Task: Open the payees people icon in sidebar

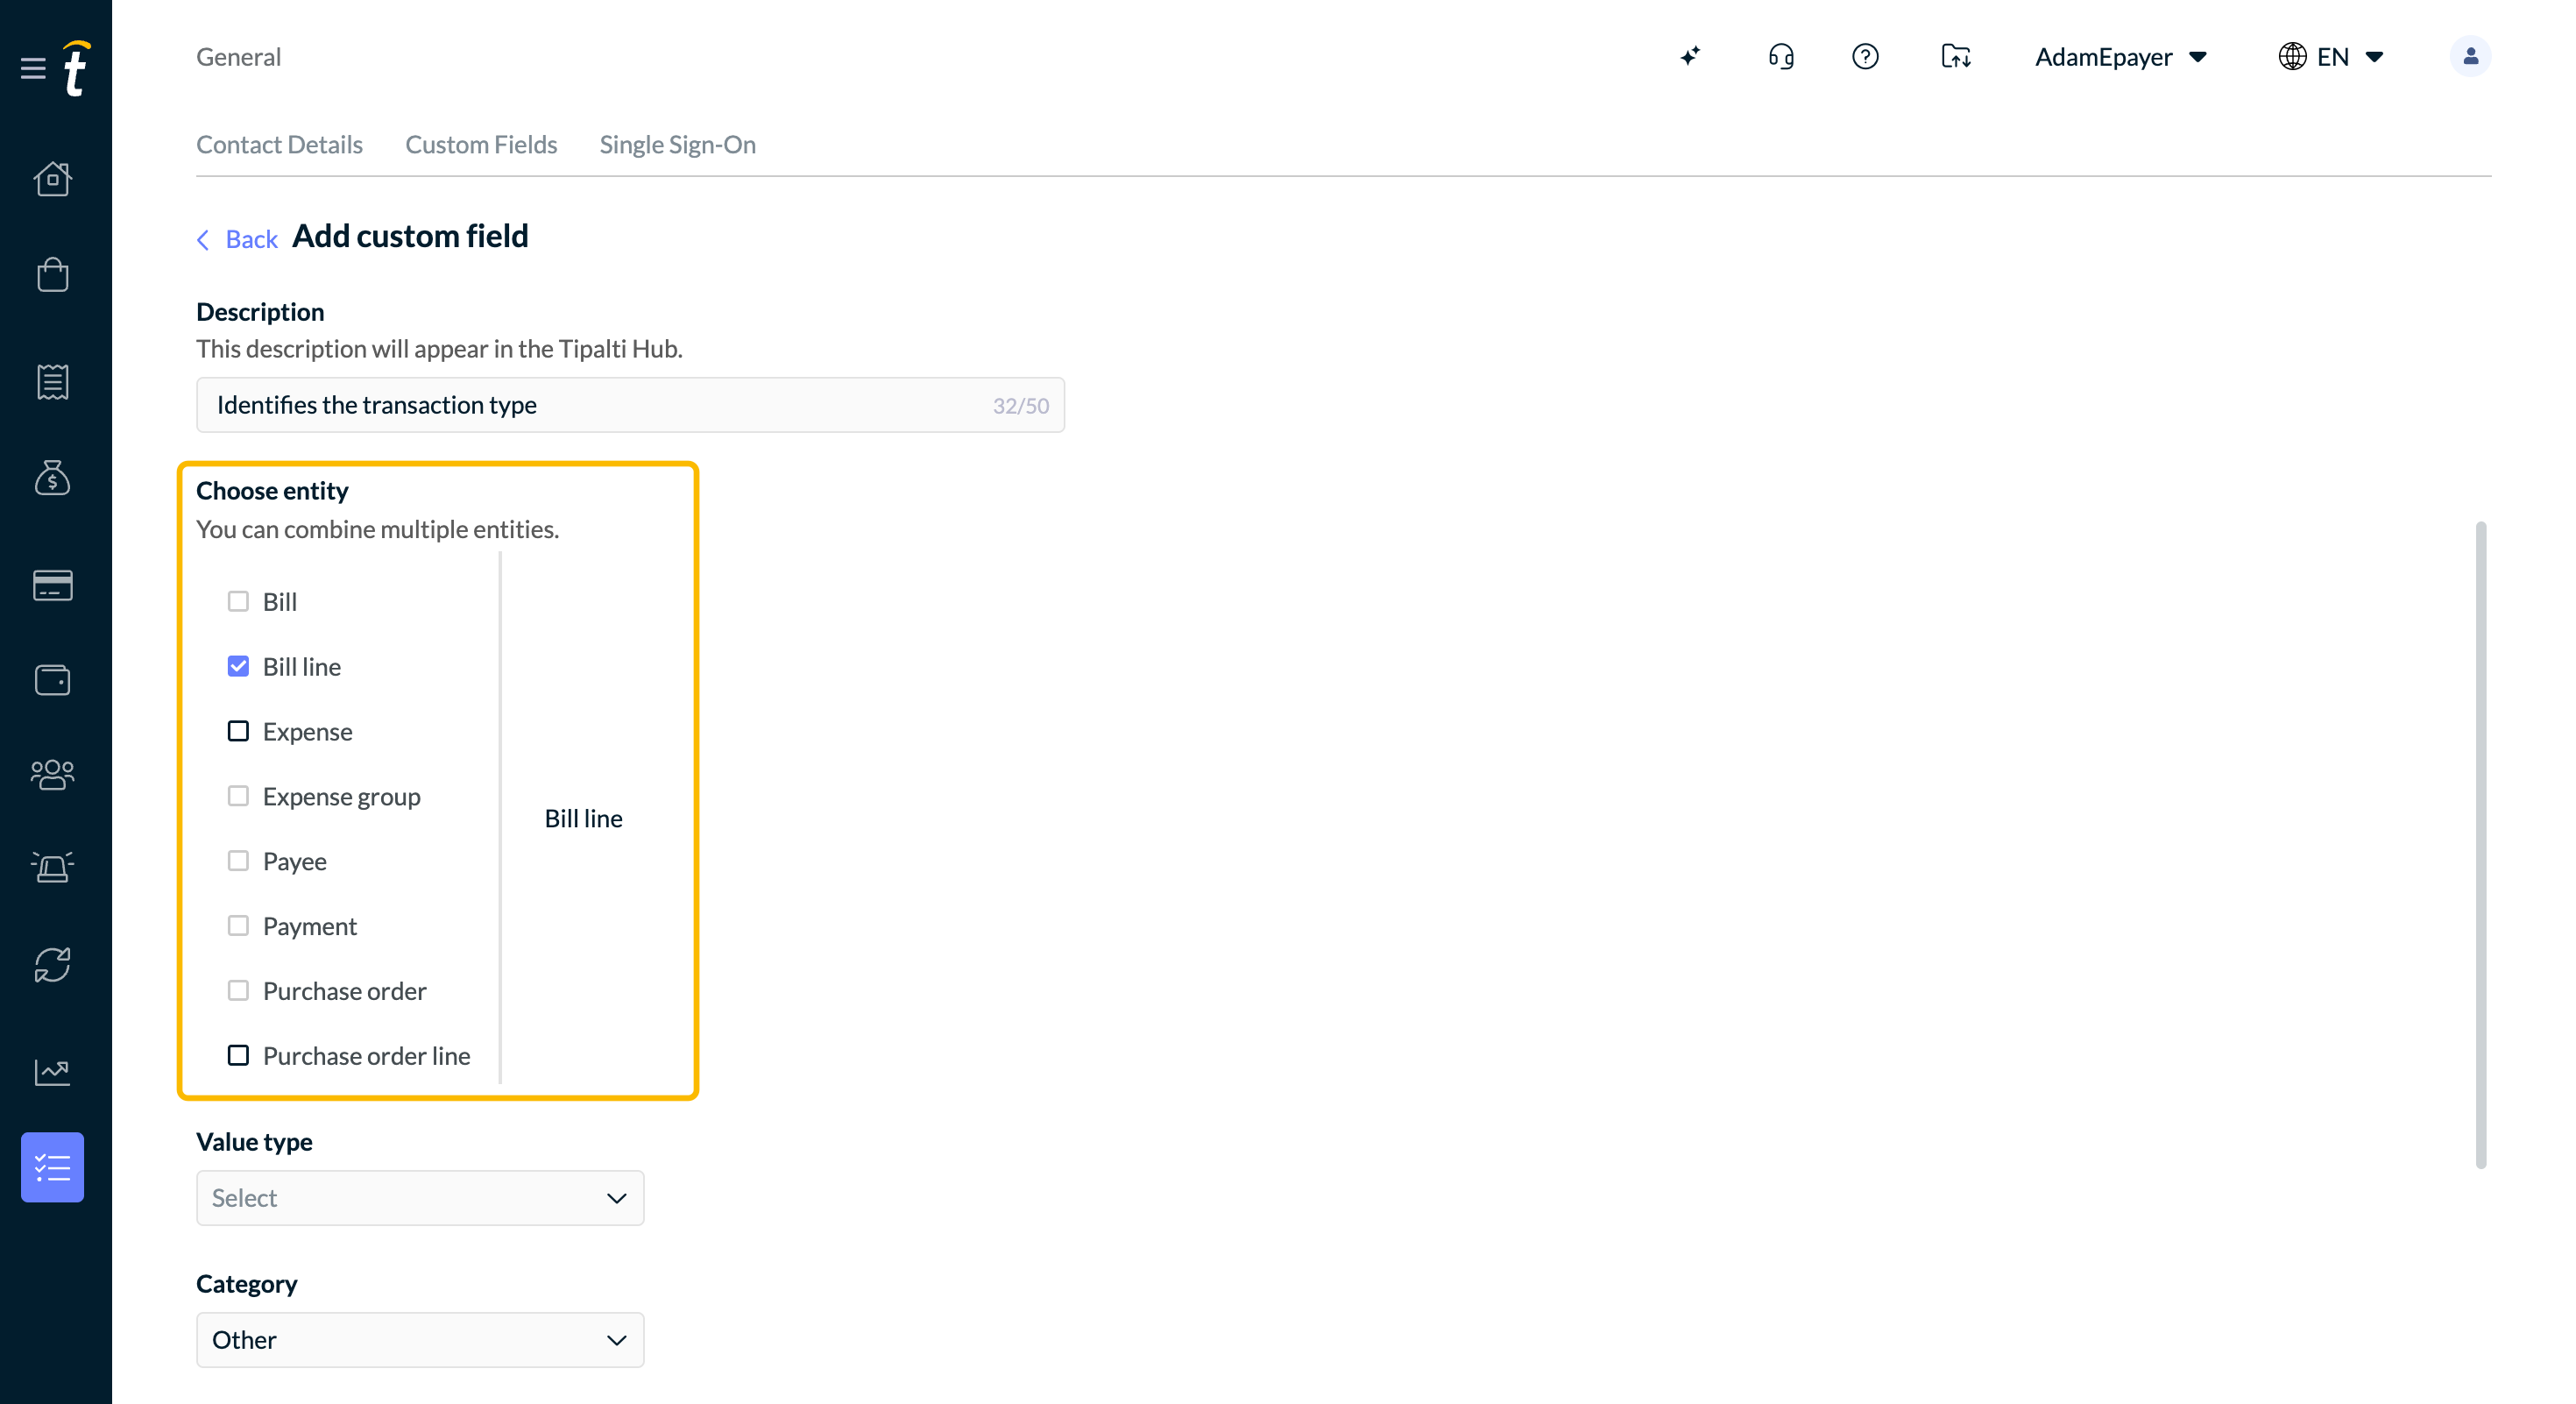Action: pos(52,773)
